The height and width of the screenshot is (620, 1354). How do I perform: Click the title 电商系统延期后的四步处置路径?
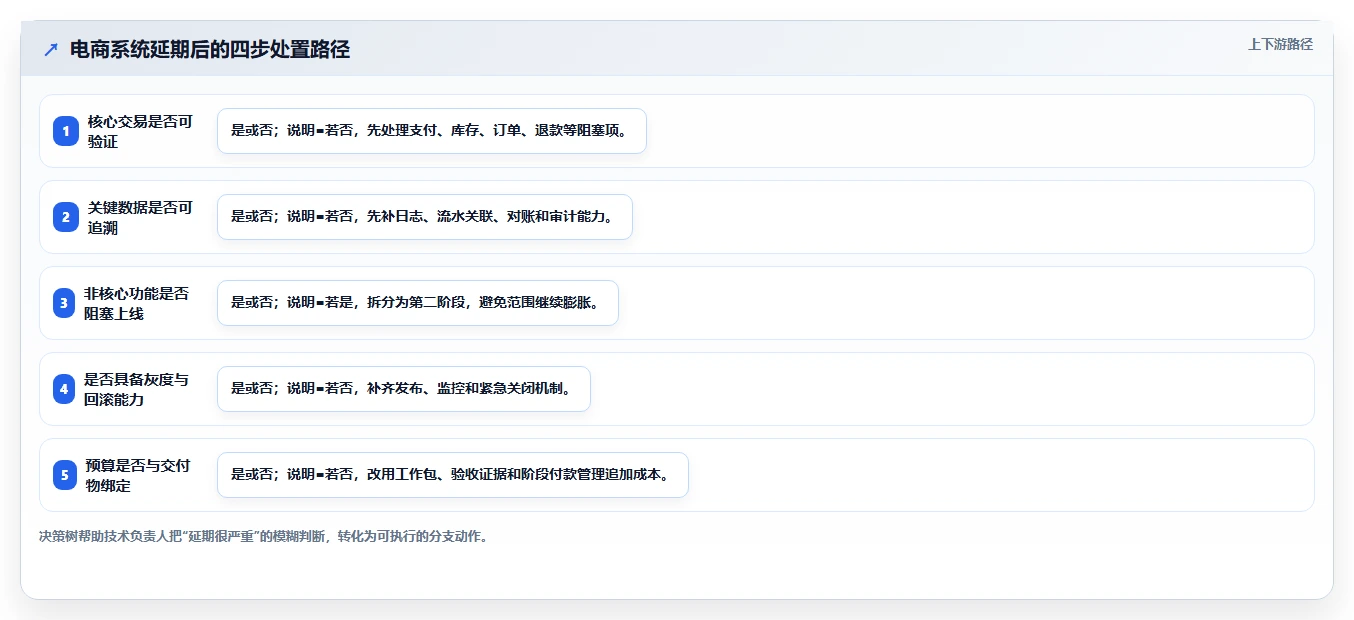[210, 50]
